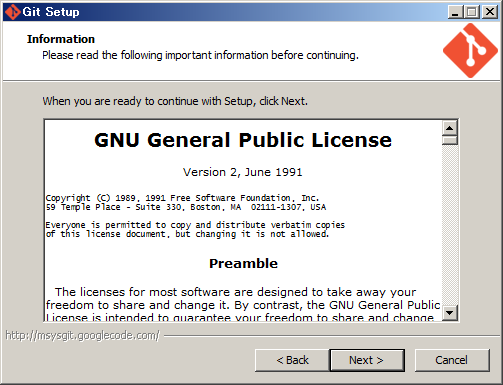Click the license scrollbar up arrow
Viewport: 503px width, 385px height.
click(x=450, y=128)
